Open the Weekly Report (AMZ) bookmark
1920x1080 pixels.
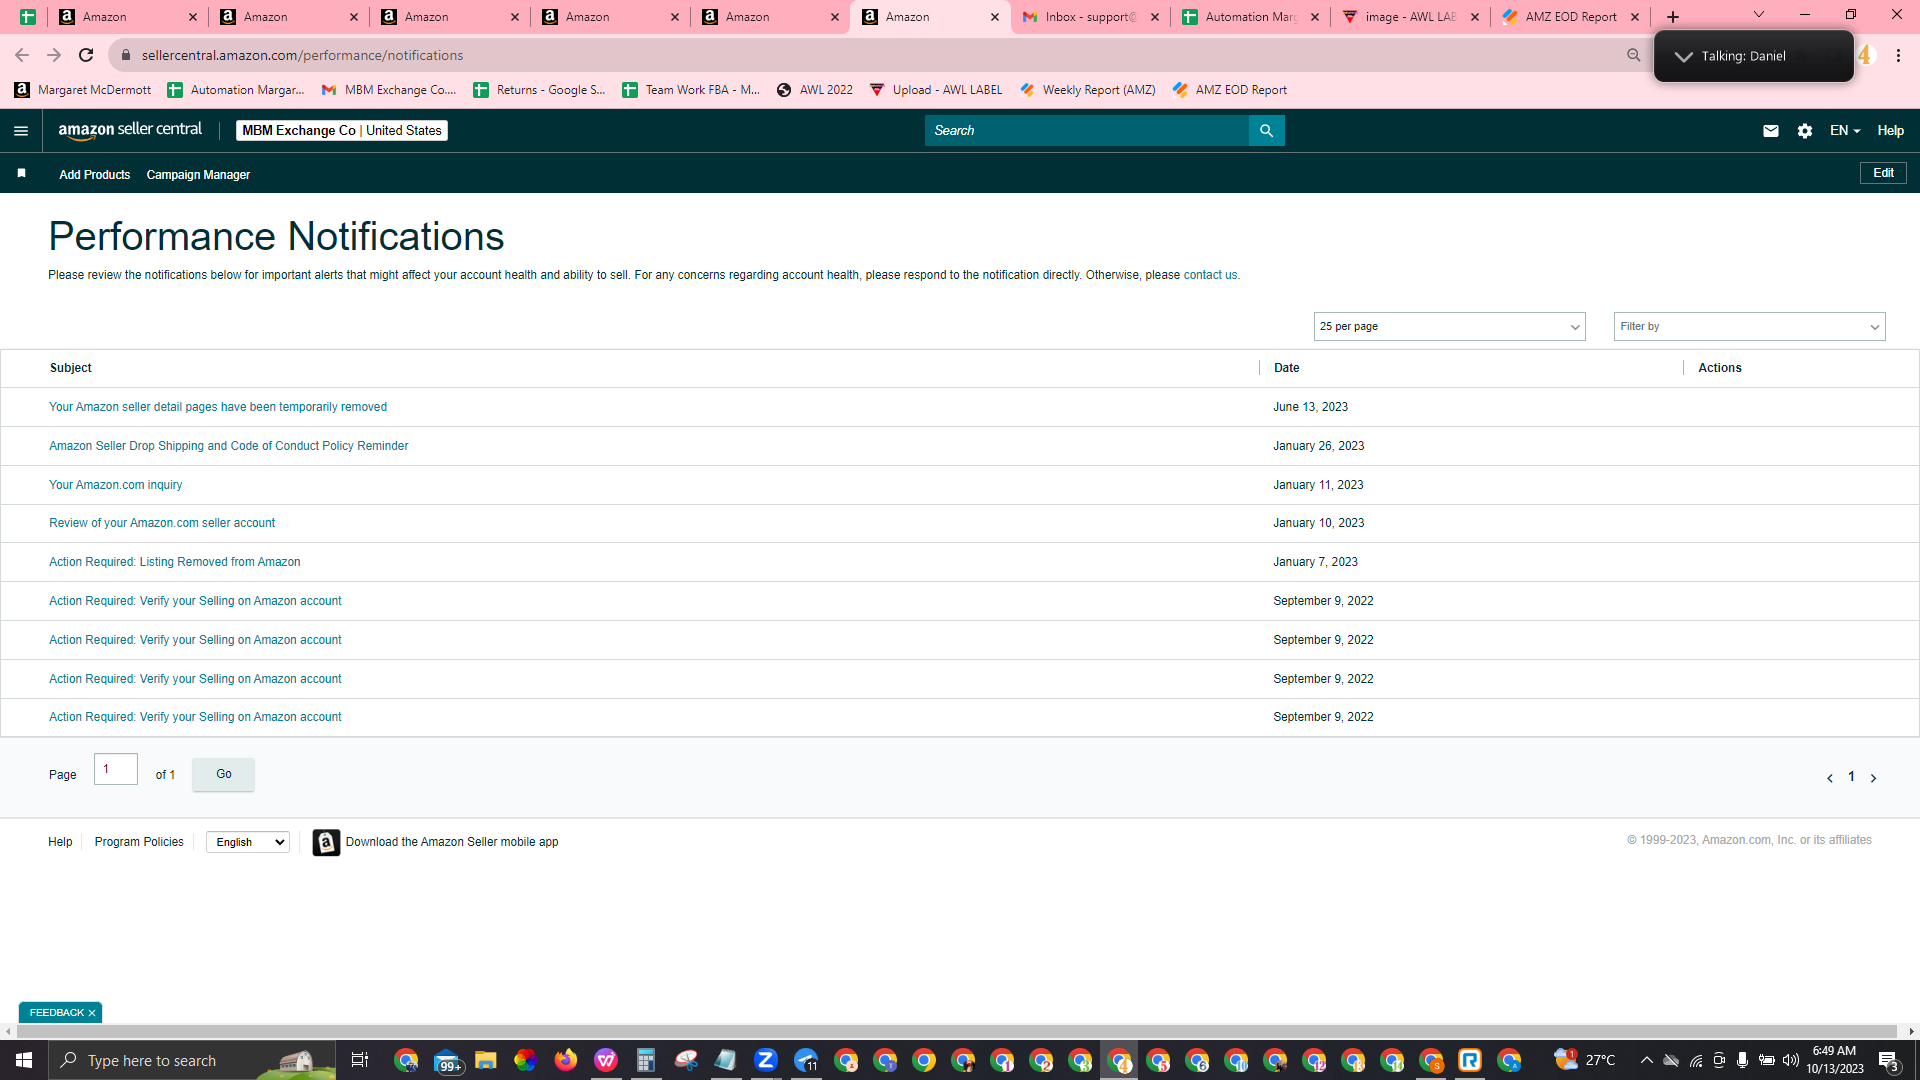[1087, 90]
